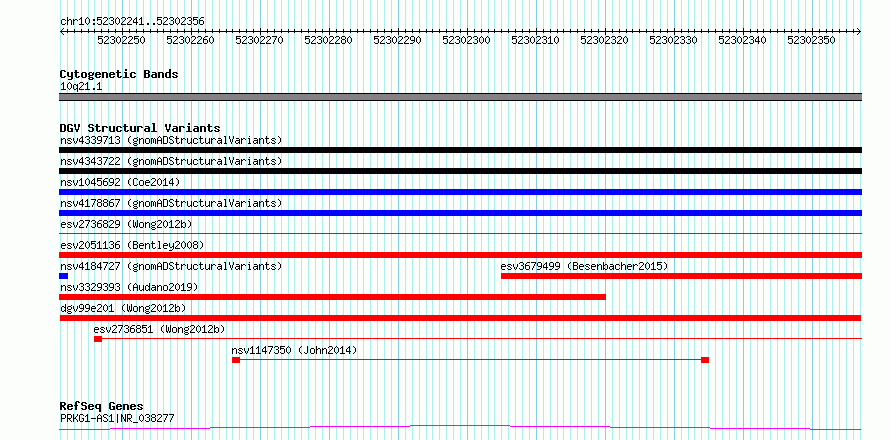Click ruler position 52302270
The height and width of the screenshot is (440, 890).
point(259,40)
